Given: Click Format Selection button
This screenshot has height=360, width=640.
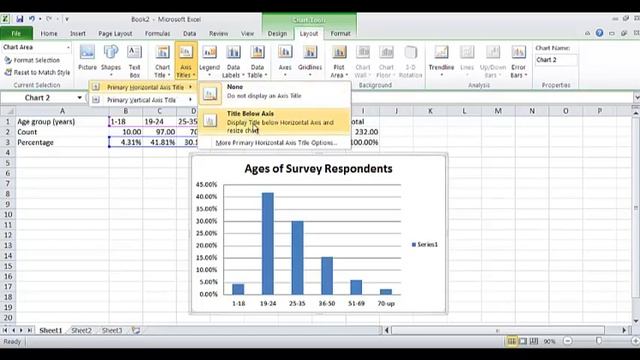Looking at the screenshot, I should 32,60.
